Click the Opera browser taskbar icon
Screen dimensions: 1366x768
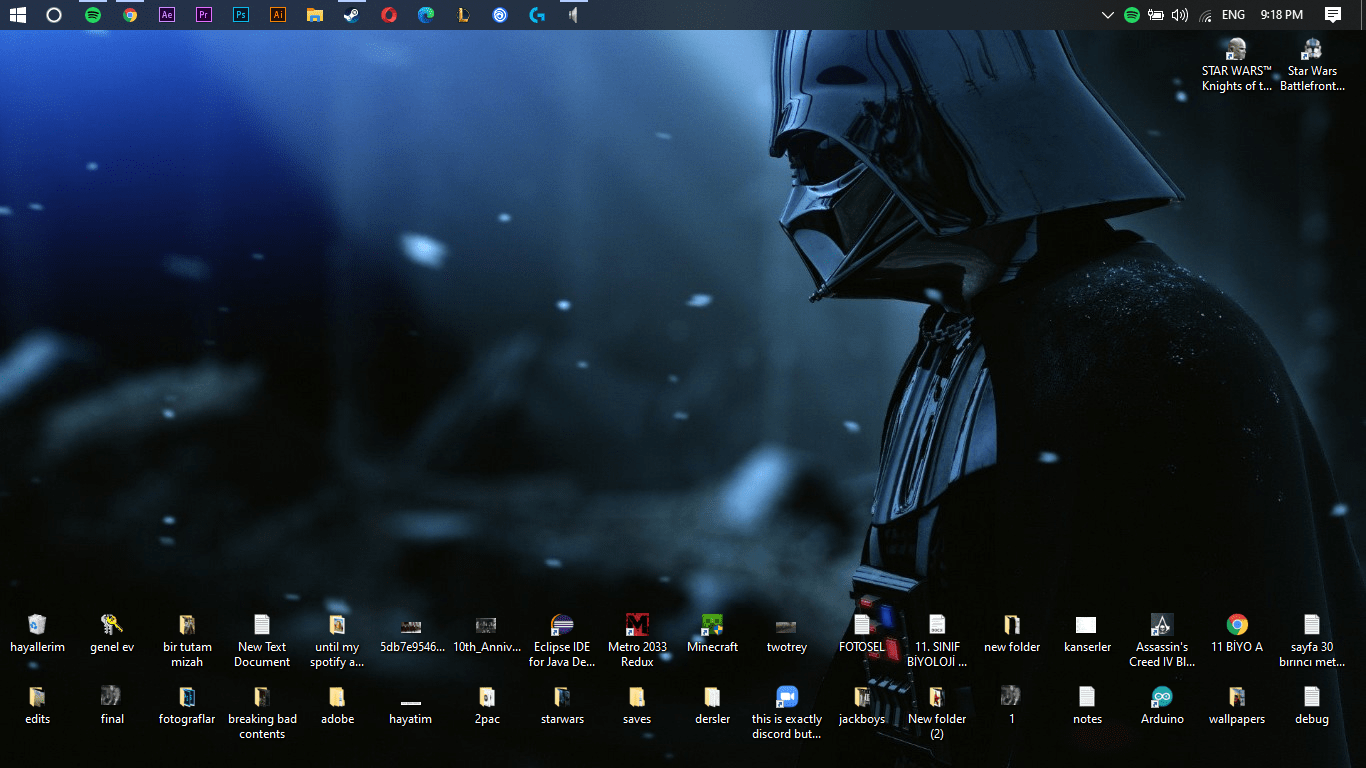pyautogui.click(x=389, y=15)
